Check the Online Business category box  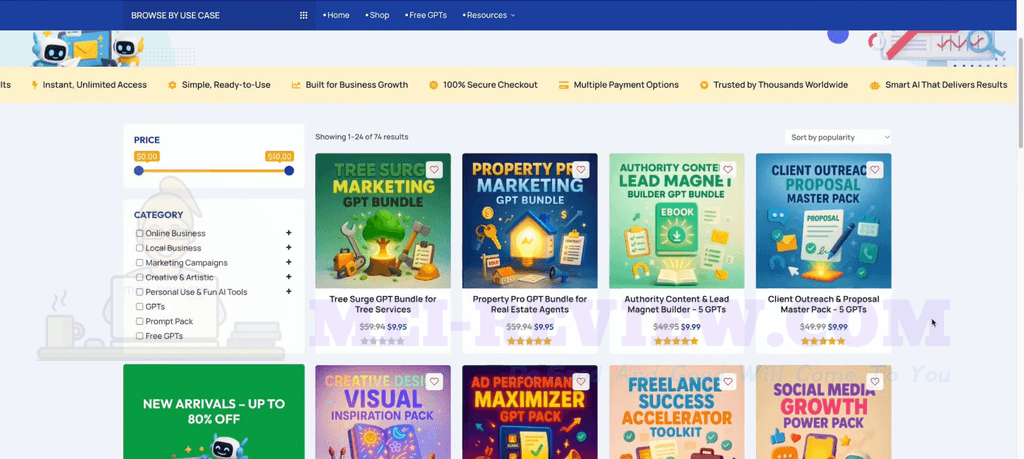[x=139, y=233]
